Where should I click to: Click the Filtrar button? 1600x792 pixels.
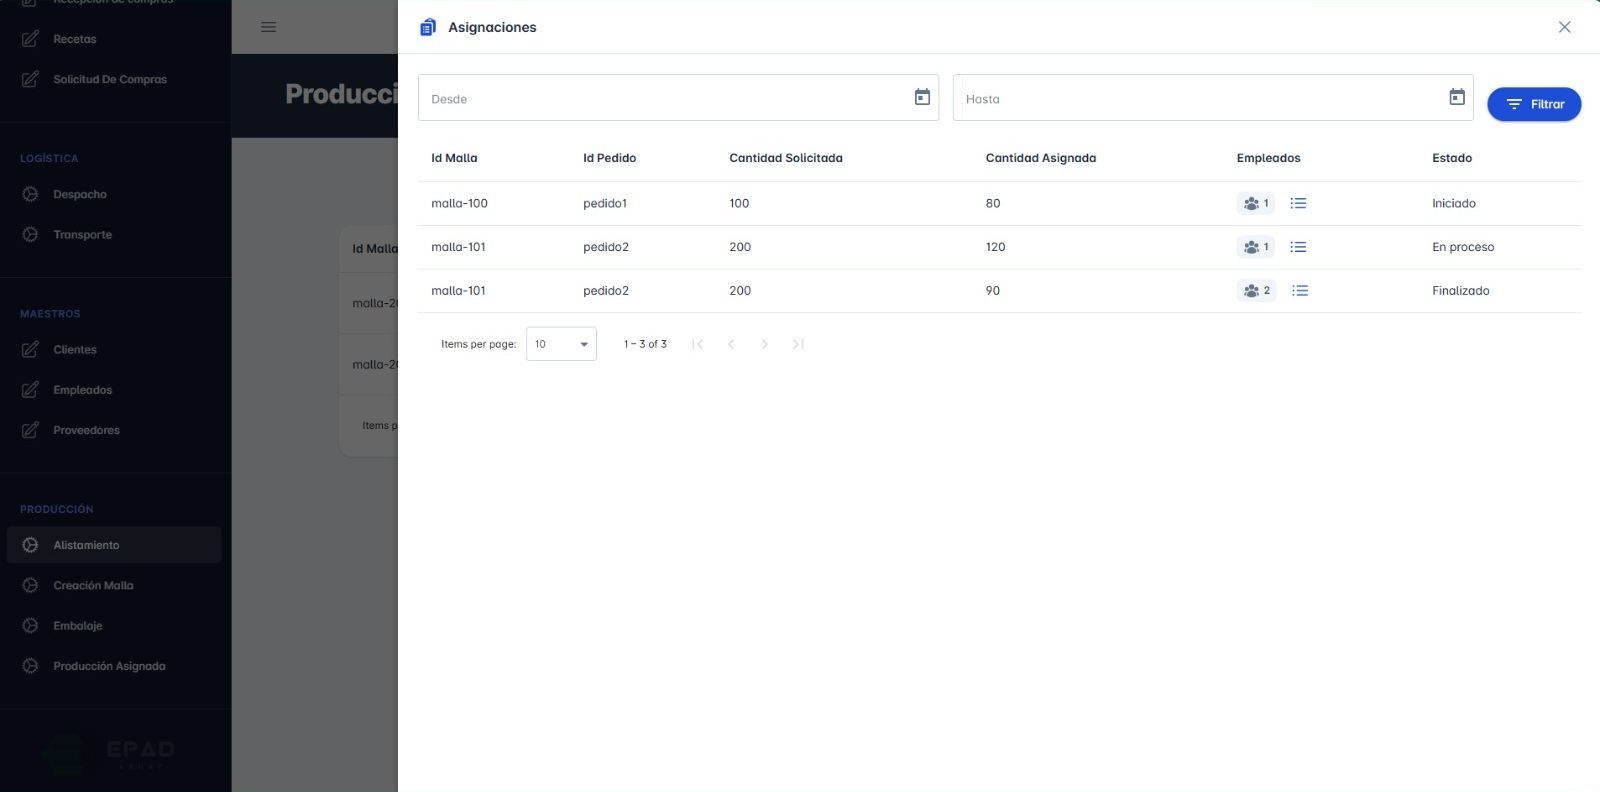pos(1533,104)
